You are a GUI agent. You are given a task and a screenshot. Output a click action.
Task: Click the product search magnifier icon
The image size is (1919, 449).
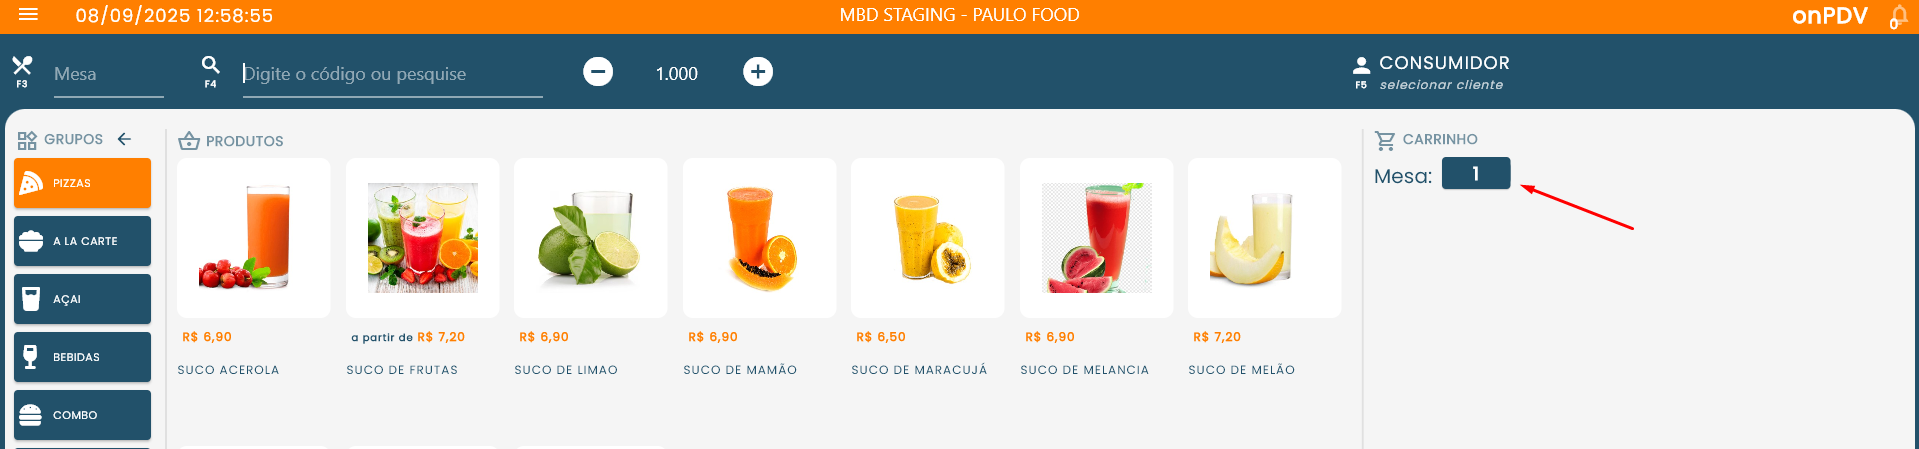pos(210,66)
